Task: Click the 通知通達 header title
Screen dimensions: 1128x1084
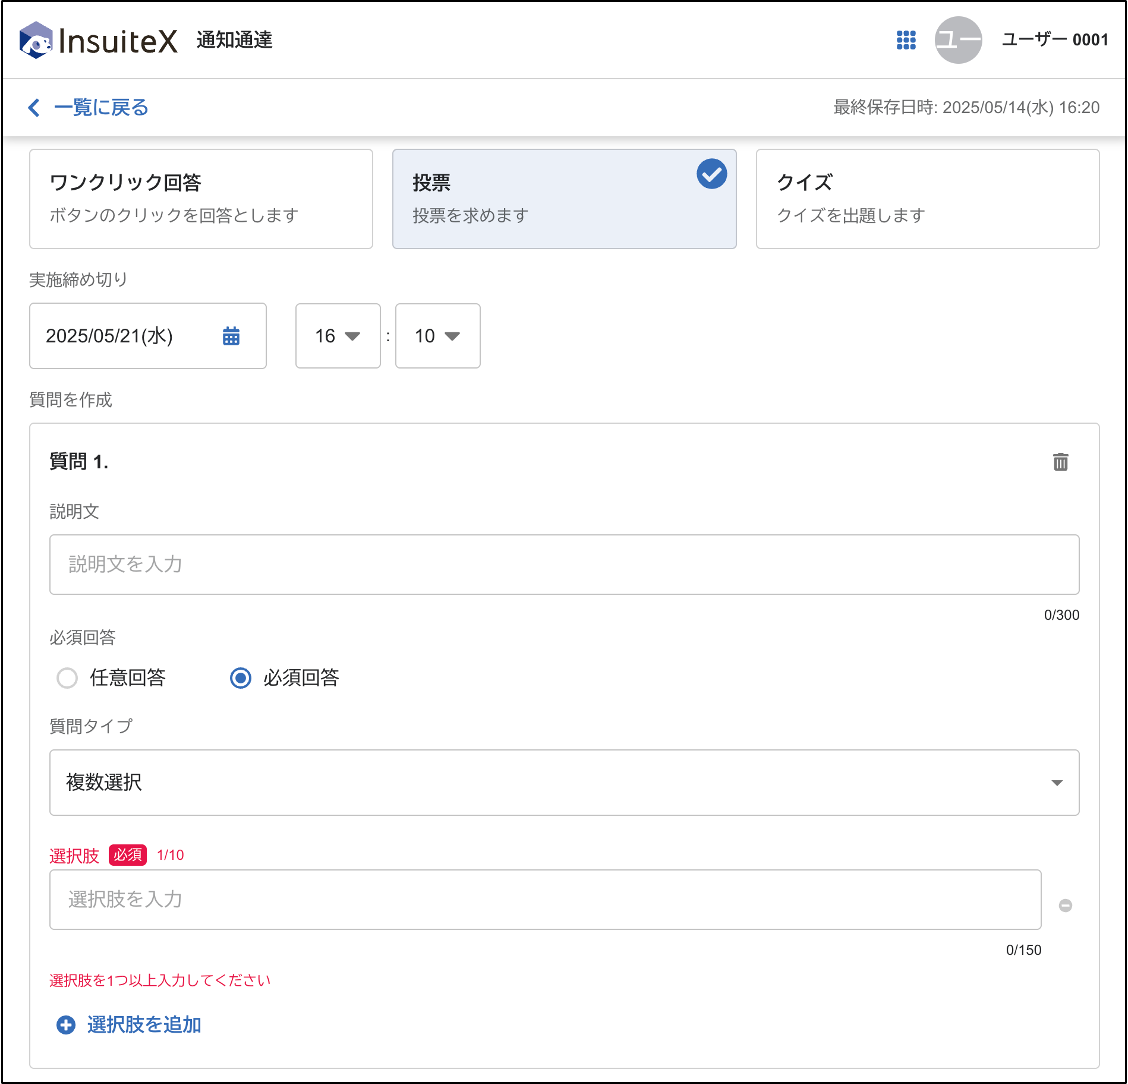Action: pyautogui.click(x=235, y=40)
